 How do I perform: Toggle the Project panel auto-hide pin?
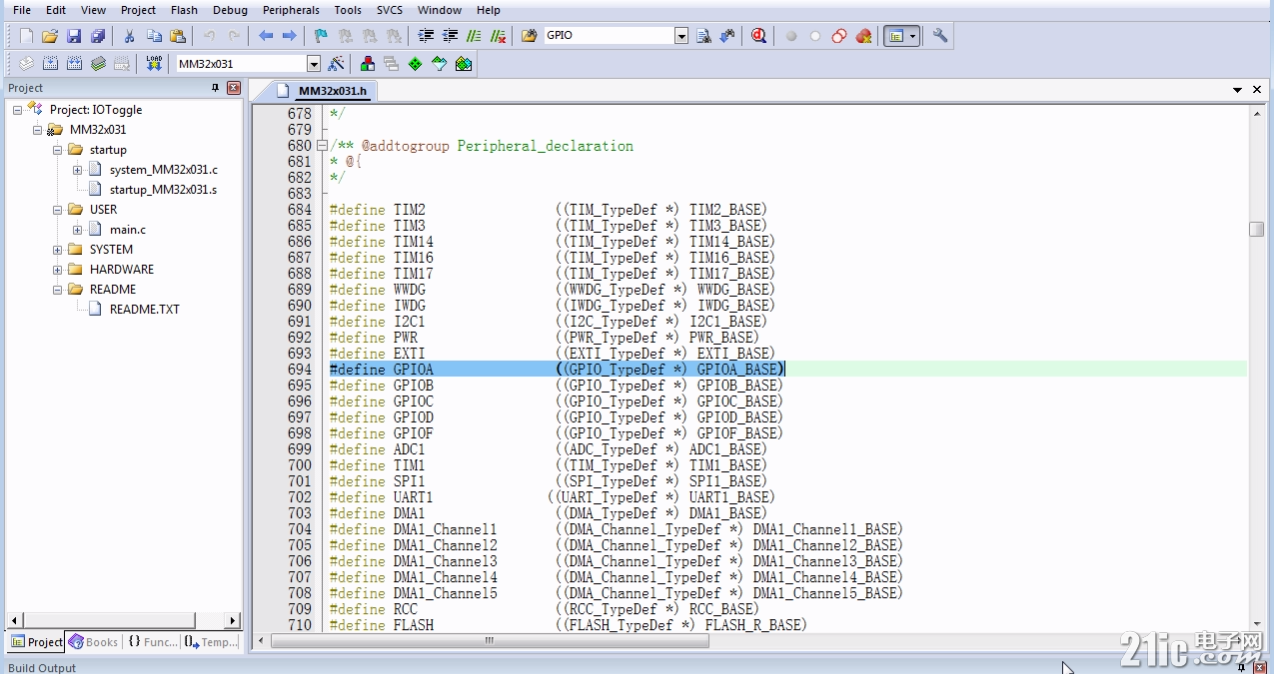coord(215,88)
